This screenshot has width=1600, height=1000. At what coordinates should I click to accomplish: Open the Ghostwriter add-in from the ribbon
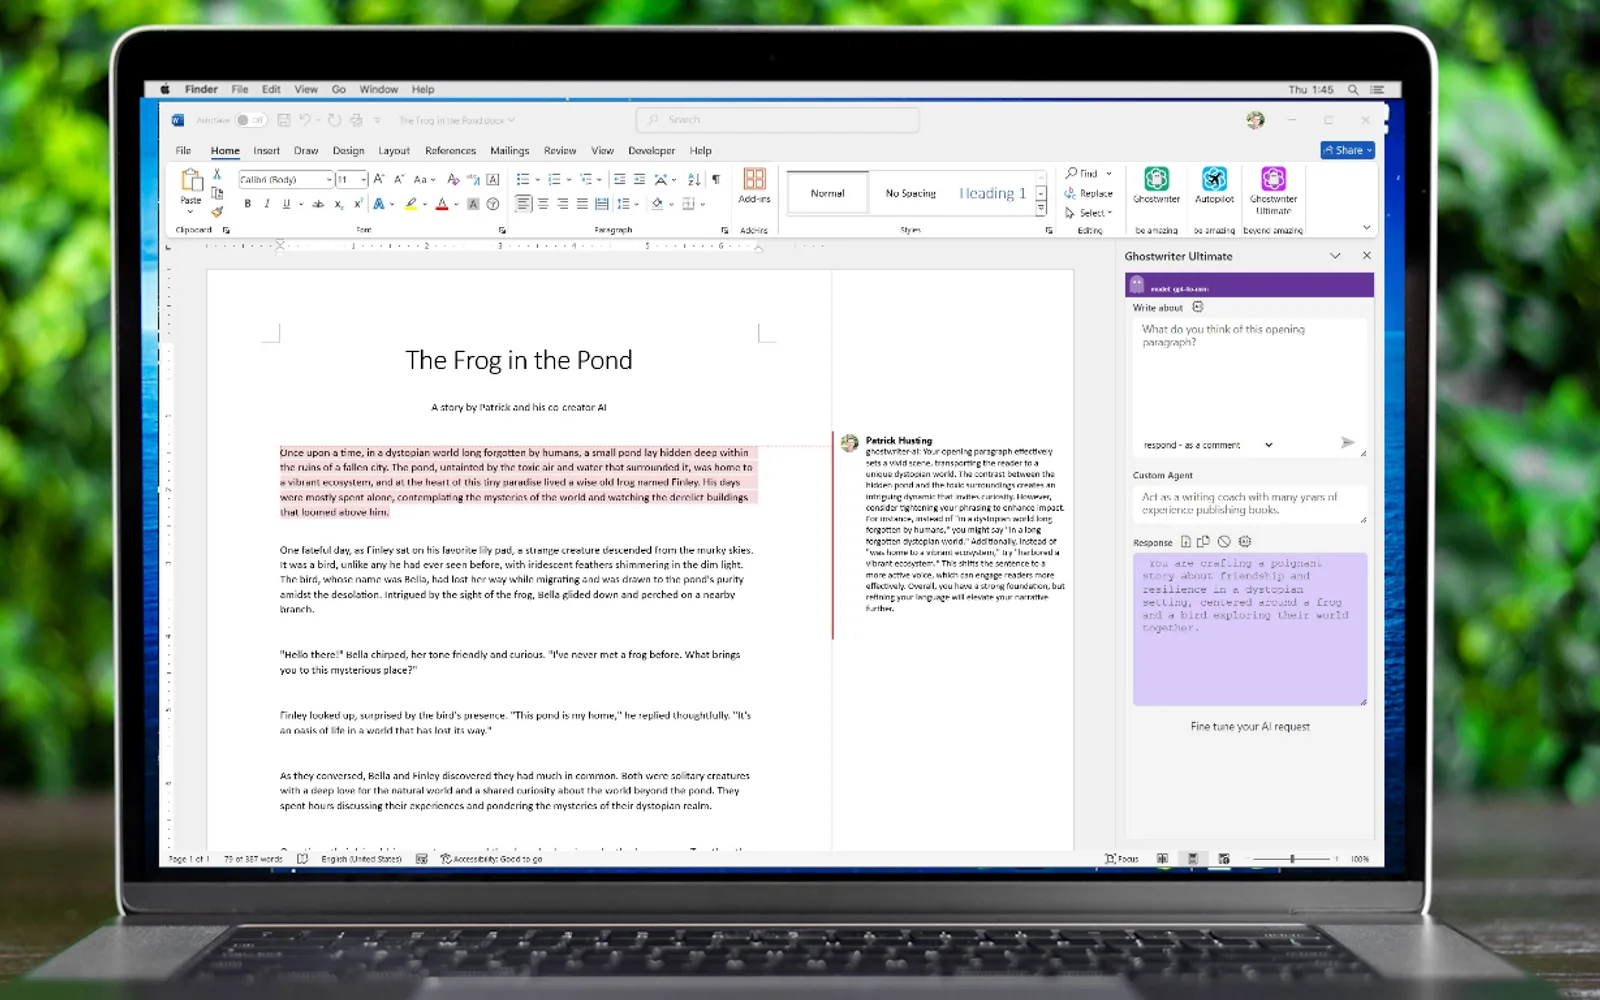pyautogui.click(x=1156, y=185)
